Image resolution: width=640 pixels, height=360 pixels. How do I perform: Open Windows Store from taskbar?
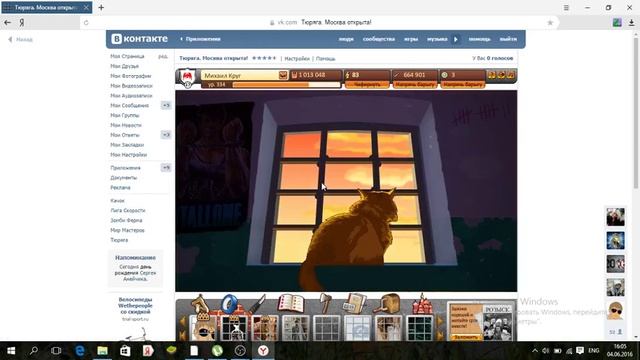pos(125,351)
